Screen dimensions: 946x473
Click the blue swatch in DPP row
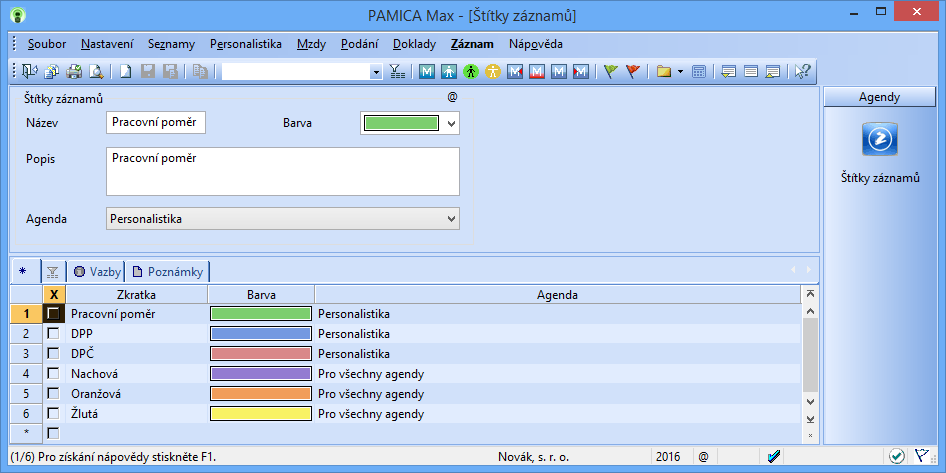pos(261,333)
